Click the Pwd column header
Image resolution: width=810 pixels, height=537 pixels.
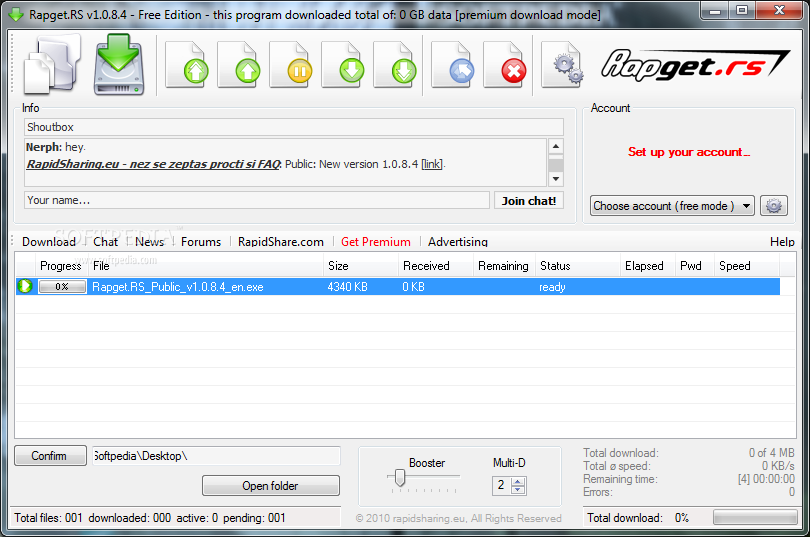click(695, 266)
